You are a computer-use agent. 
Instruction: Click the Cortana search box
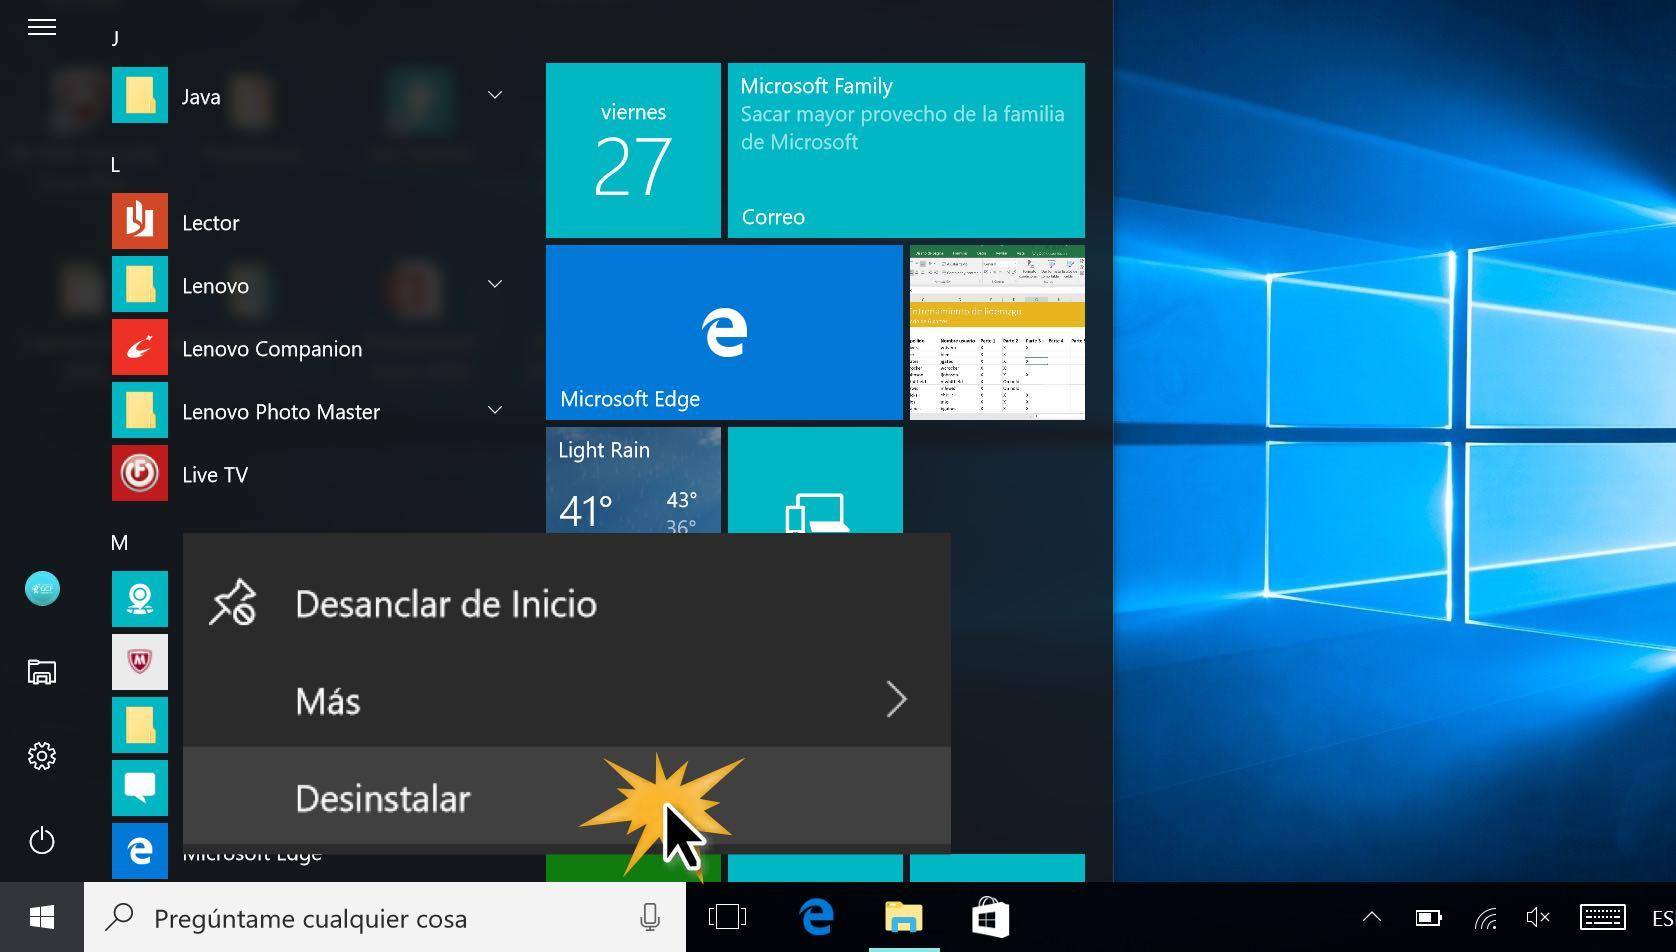[x=385, y=917]
